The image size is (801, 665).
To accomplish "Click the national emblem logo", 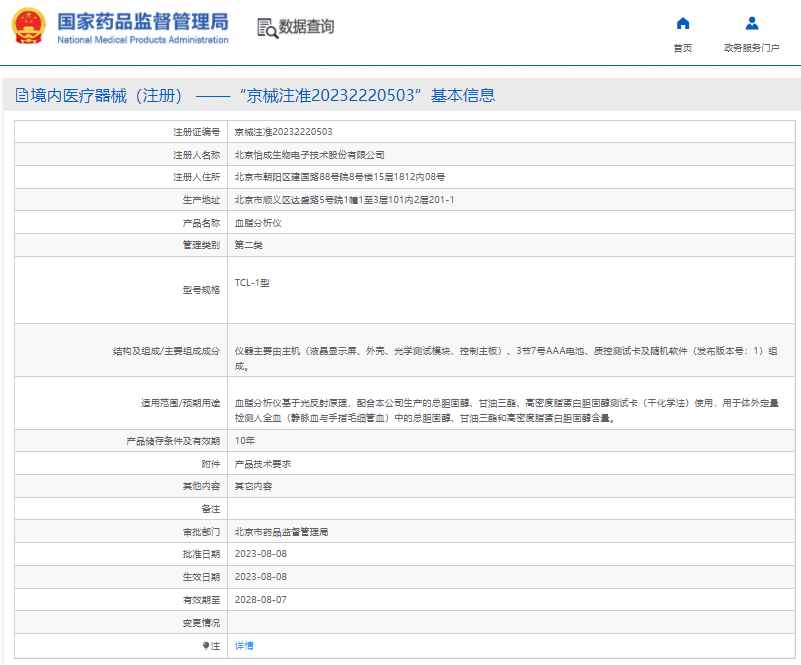I will coord(29,26).
